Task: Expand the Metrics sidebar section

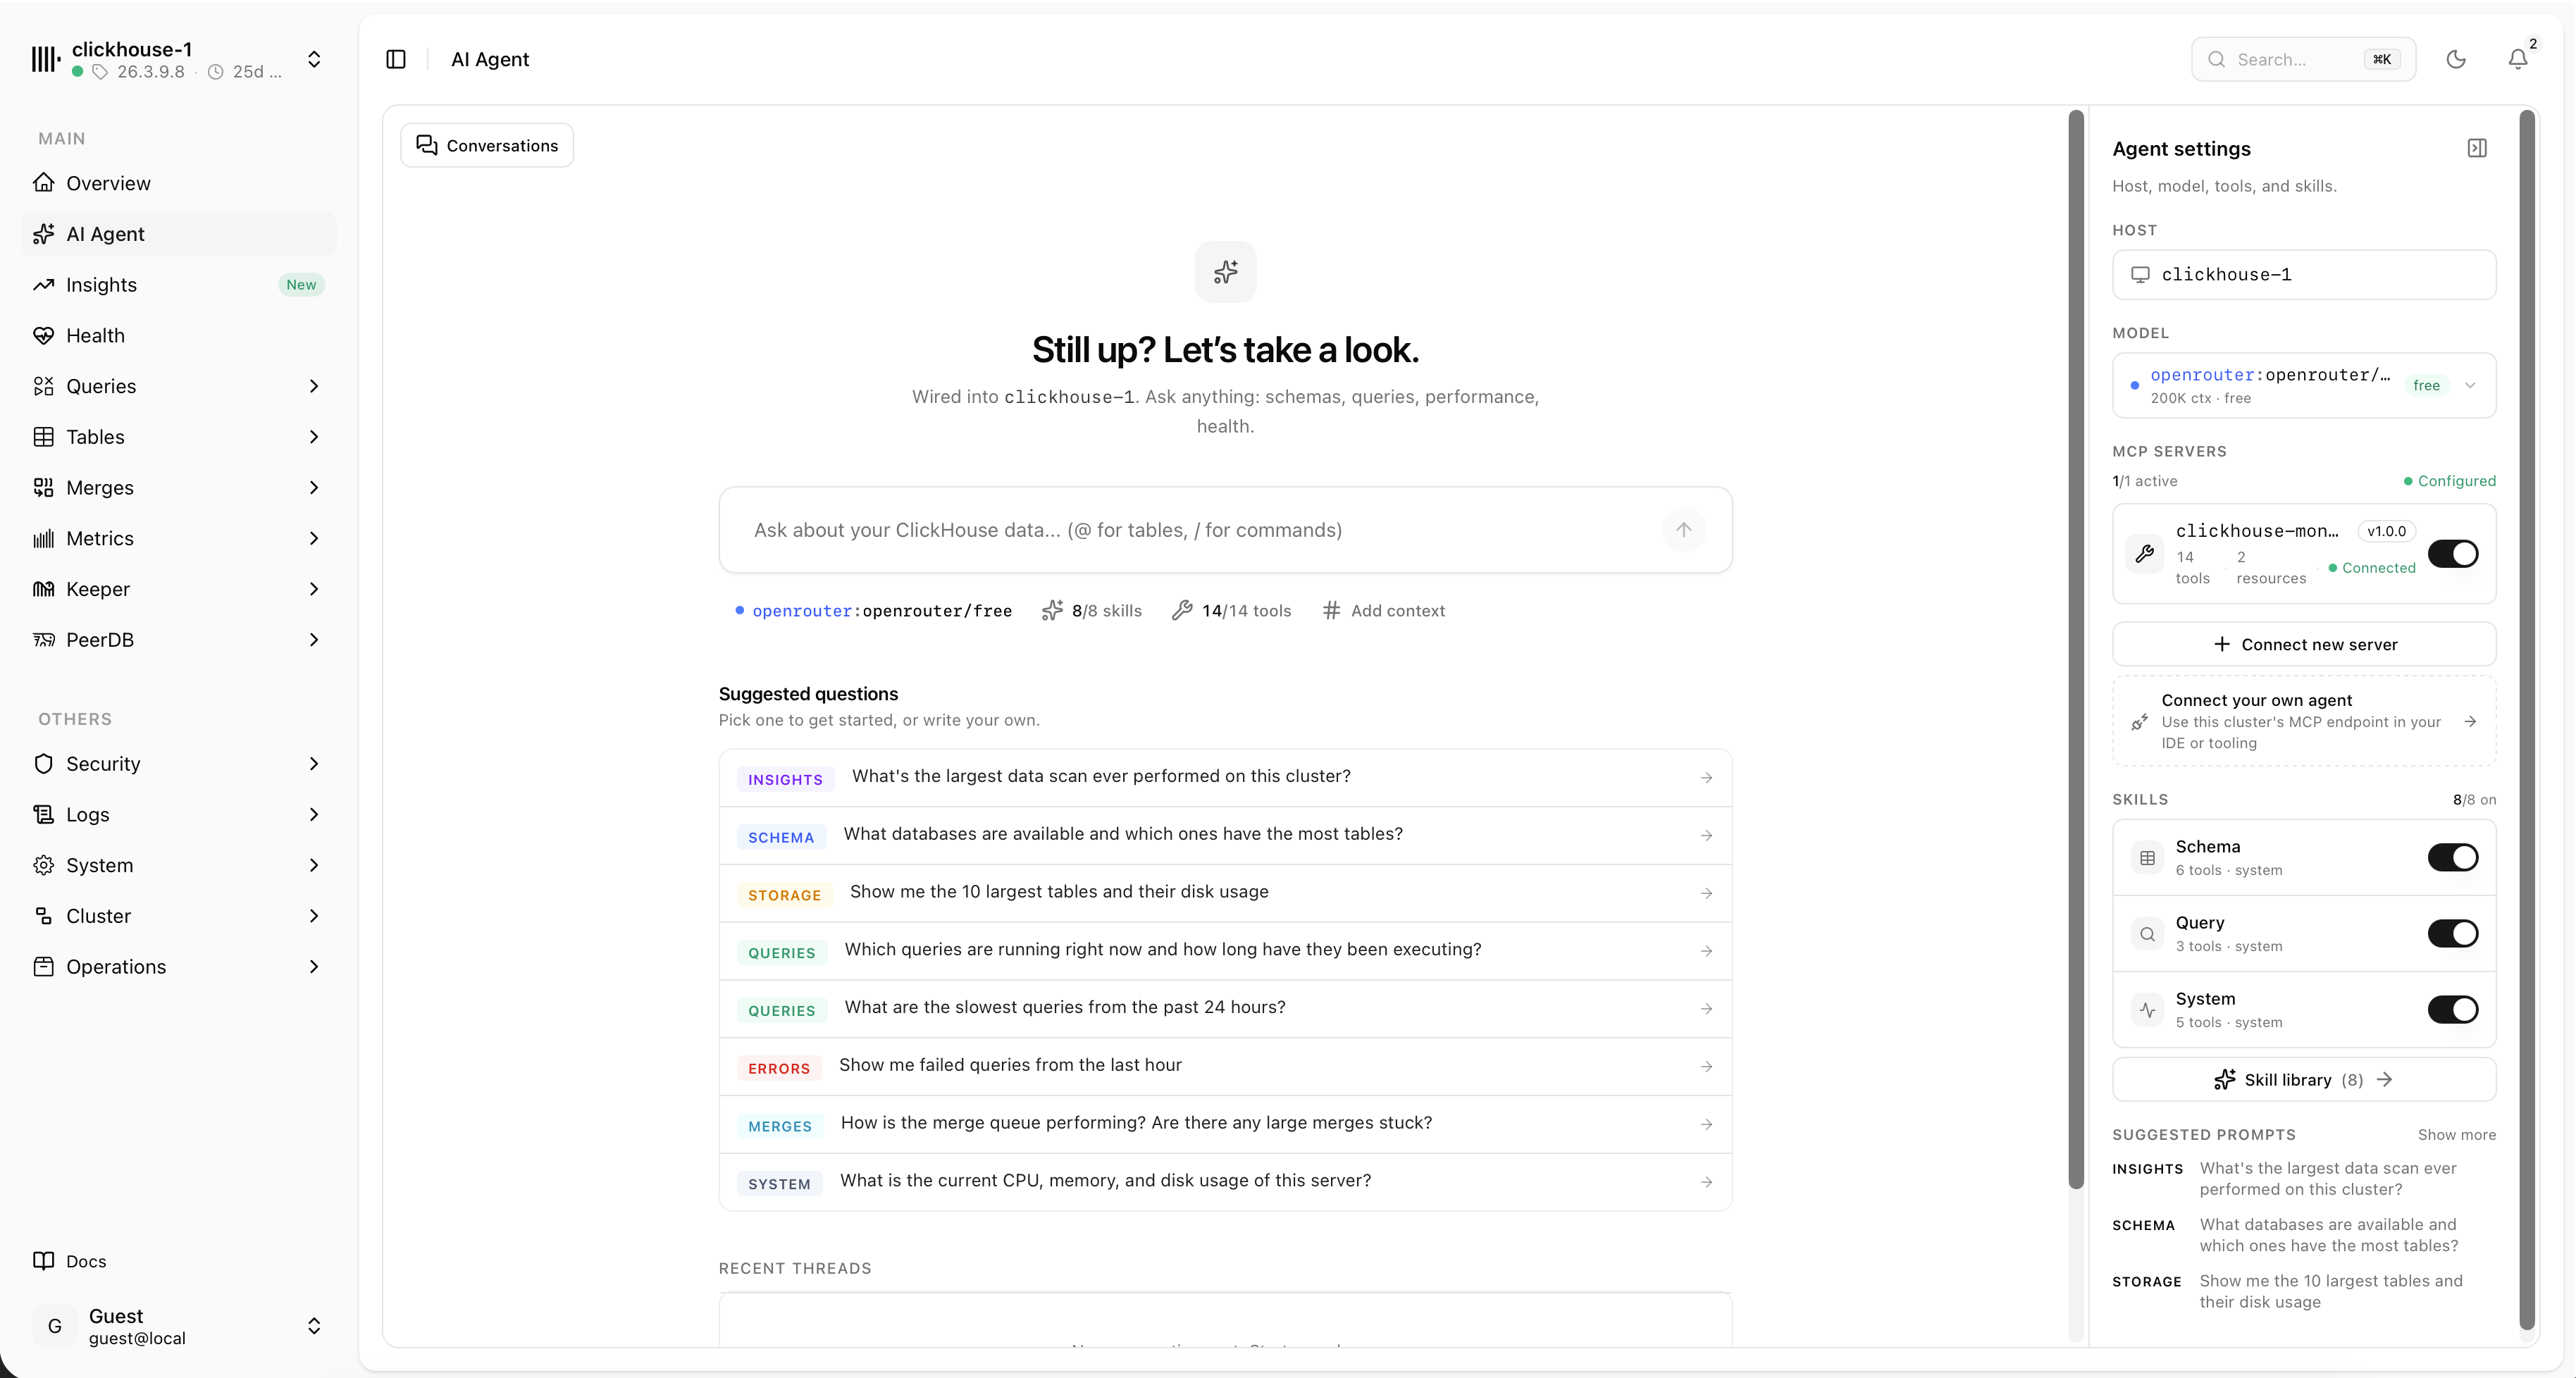Action: [314, 538]
